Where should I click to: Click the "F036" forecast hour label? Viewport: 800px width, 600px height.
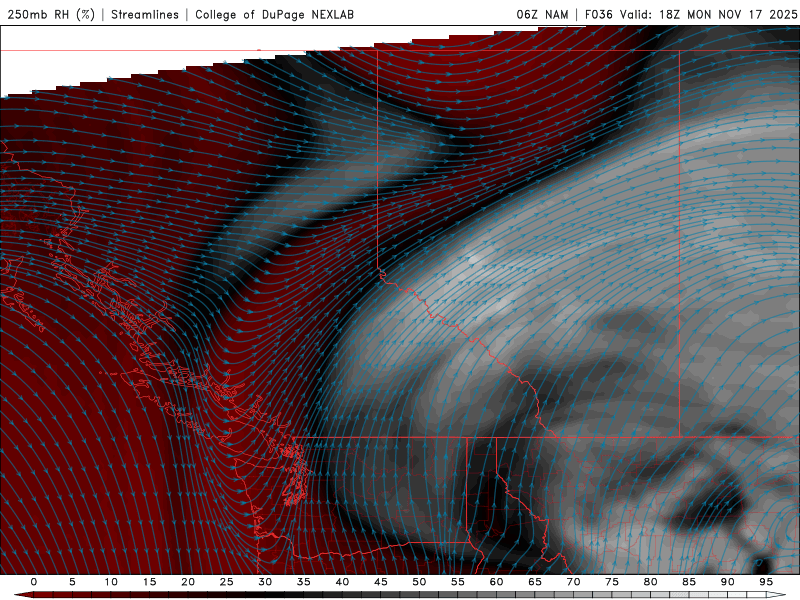coord(598,14)
